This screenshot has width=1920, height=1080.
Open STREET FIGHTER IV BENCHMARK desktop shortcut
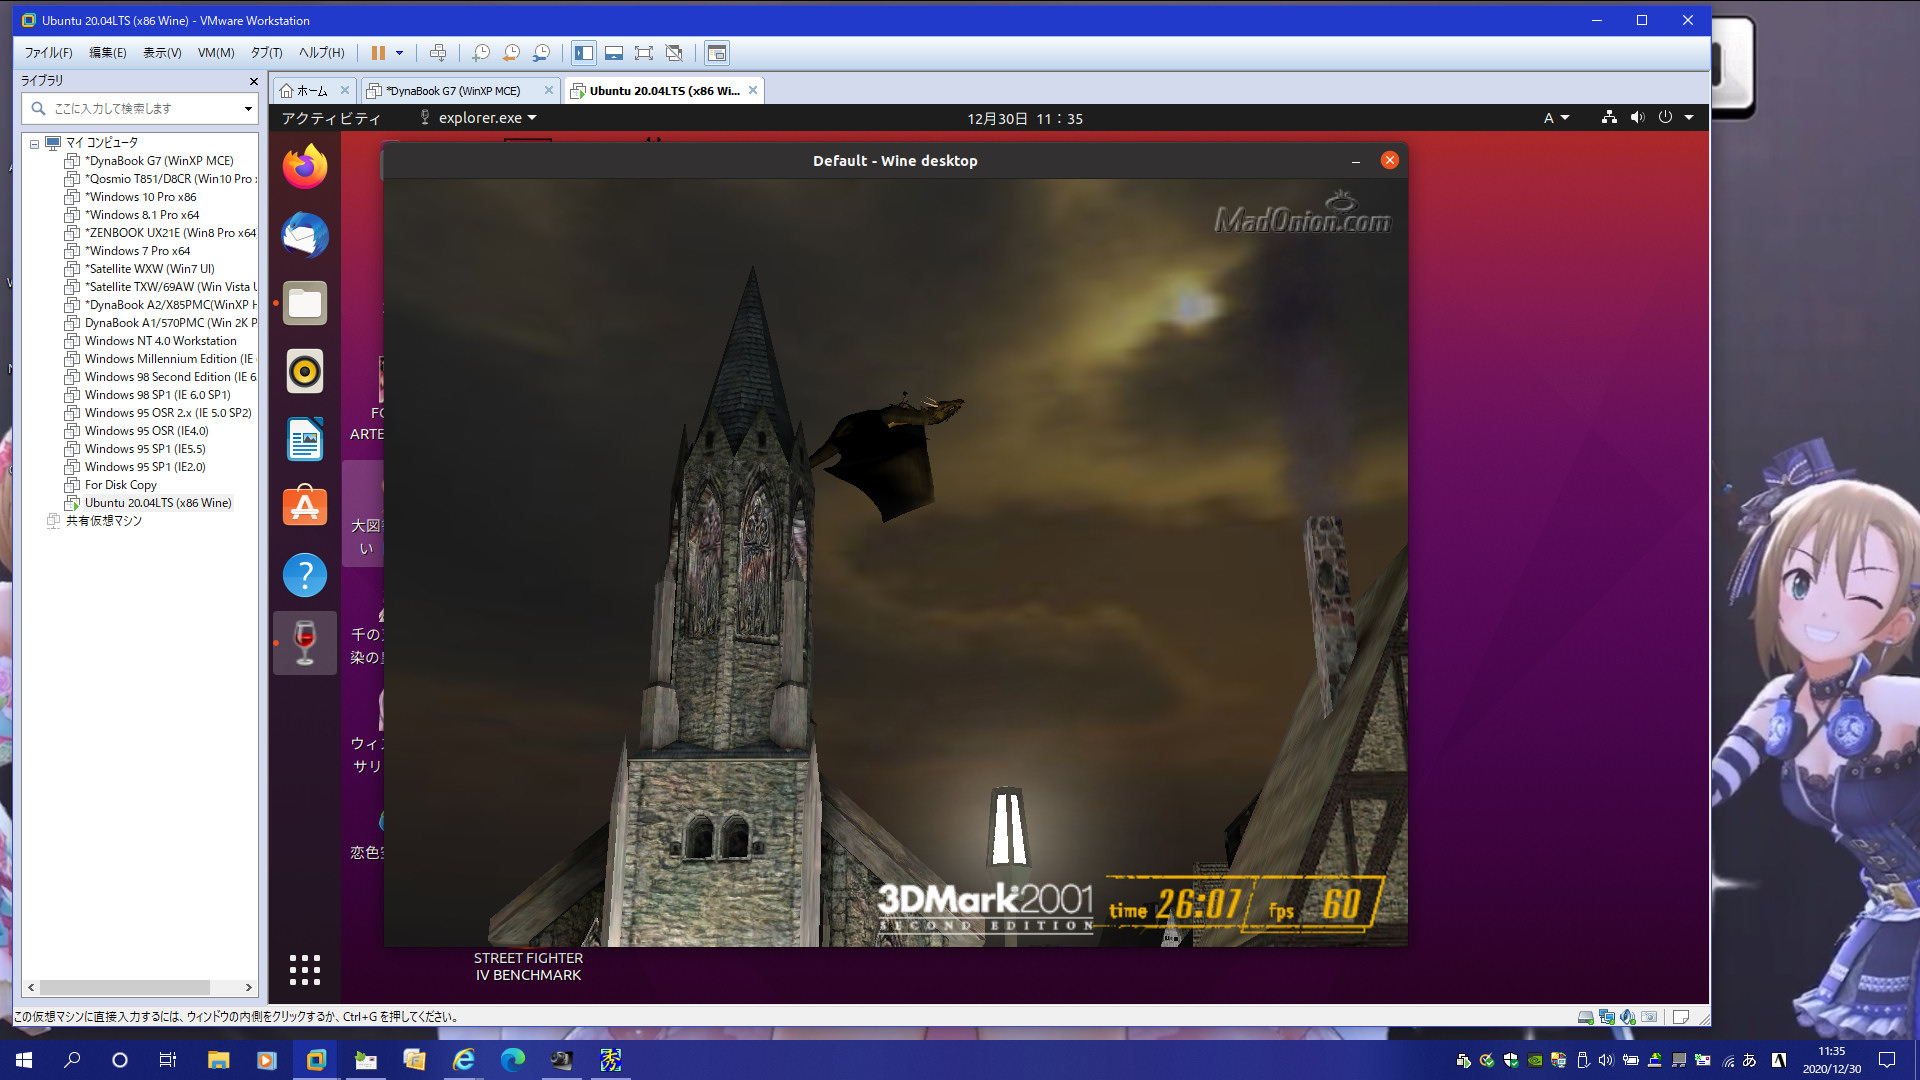pyautogui.click(x=528, y=966)
